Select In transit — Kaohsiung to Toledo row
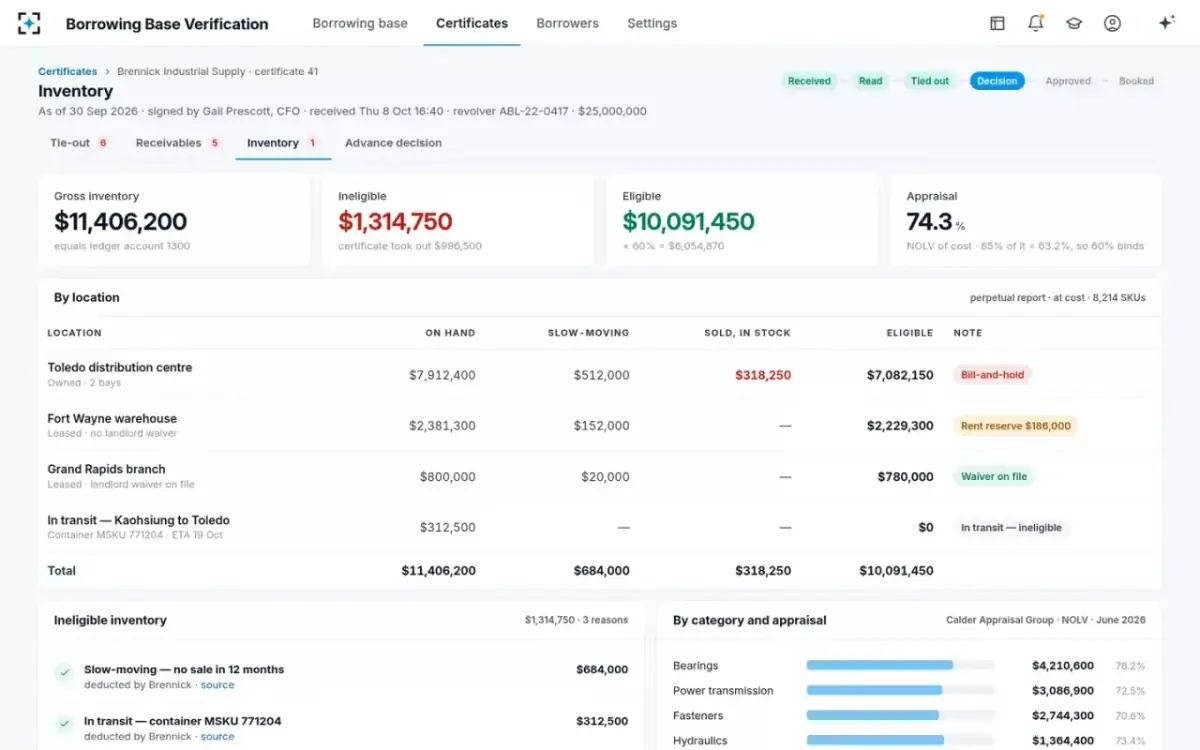This screenshot has height=750, width=1200. pyautogui.click(x=600, y=528)
